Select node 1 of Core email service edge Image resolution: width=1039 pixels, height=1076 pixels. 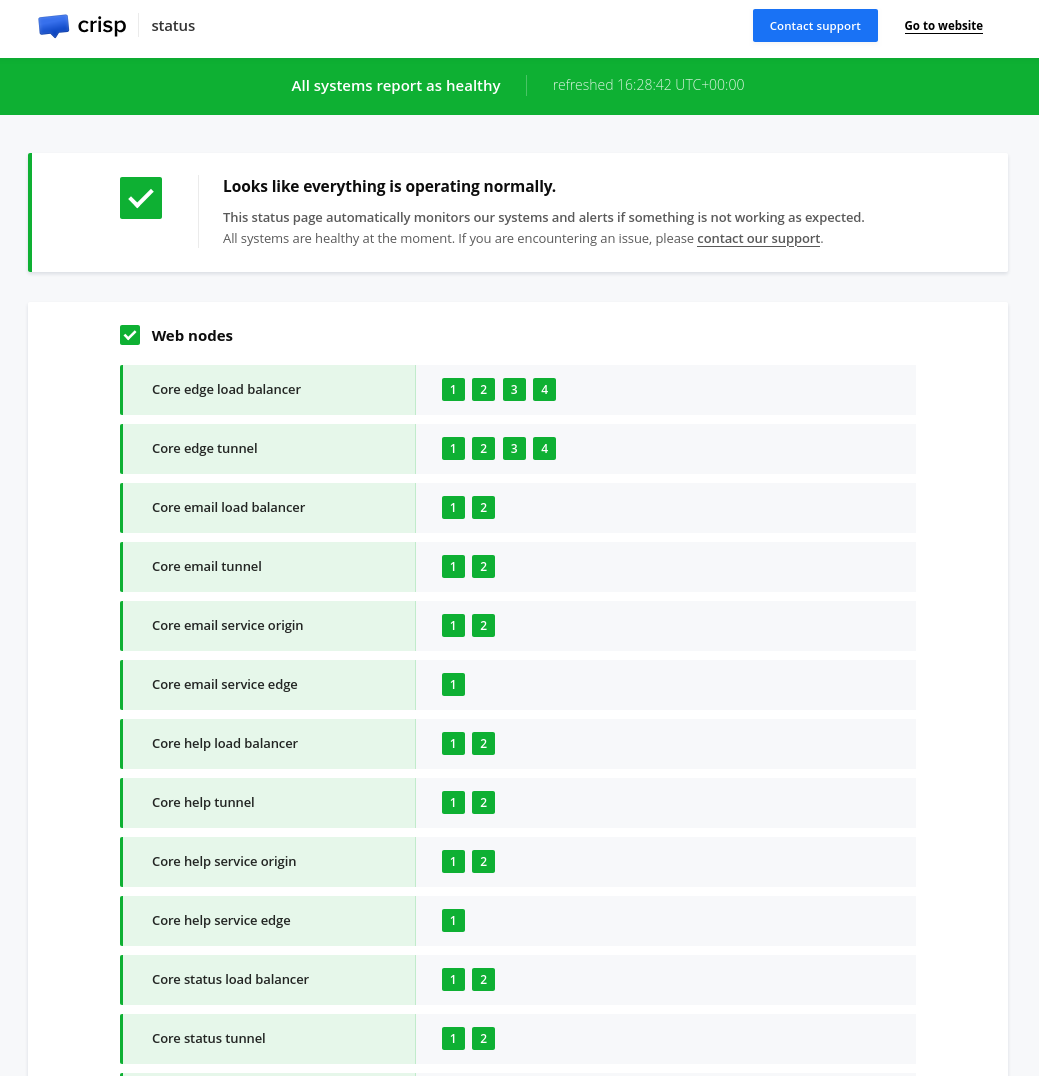tap(453, 685)
